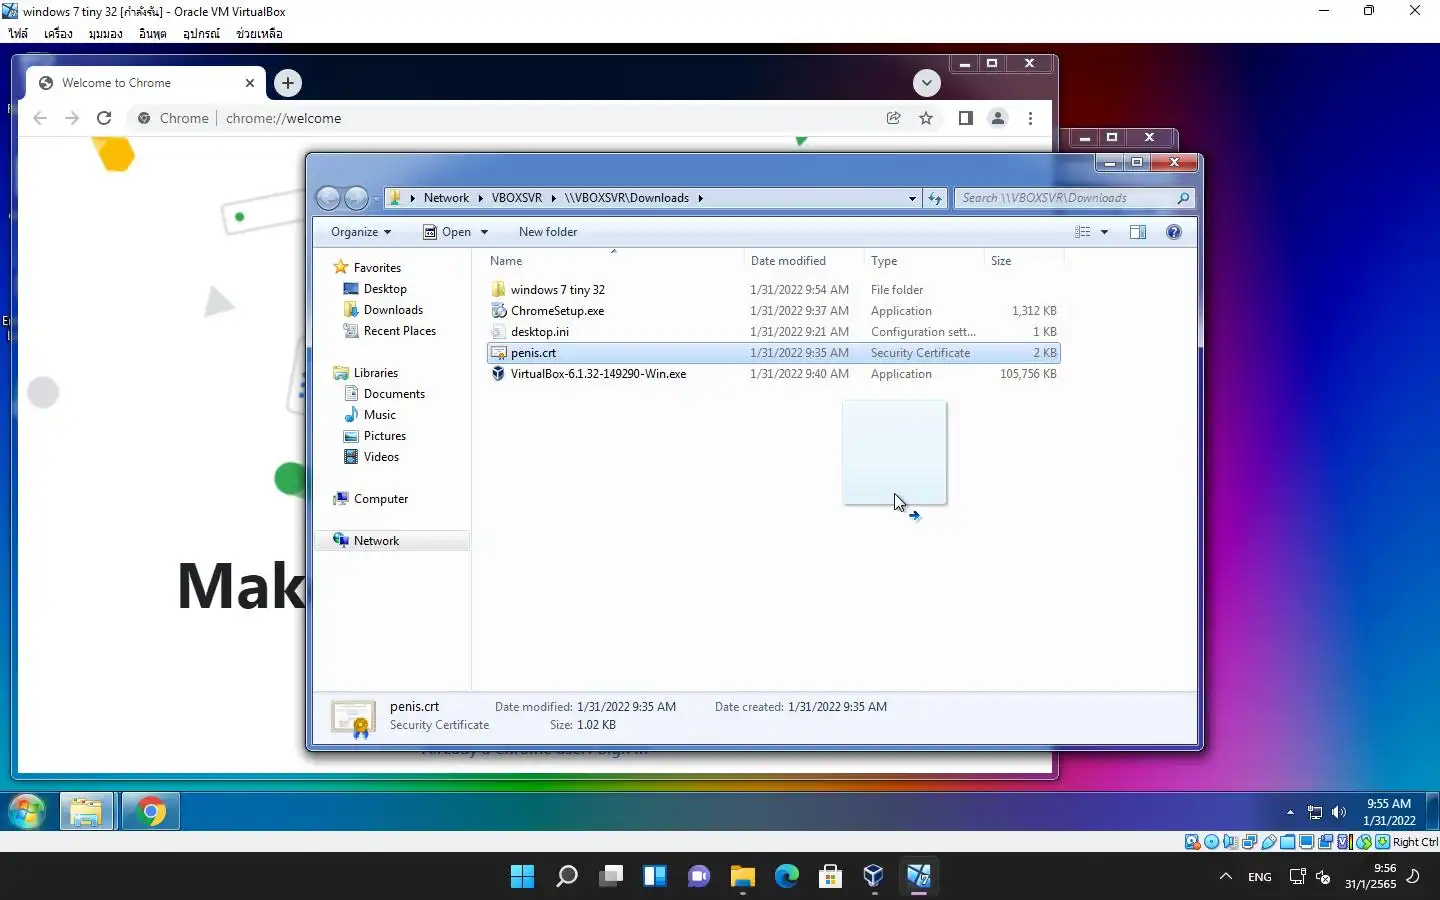The image size is (1440, 900).
Task: Select the VirtualBox-6.1.32-149290-Win.exe file
Action: pyautogui.click(x=773, y=374)
